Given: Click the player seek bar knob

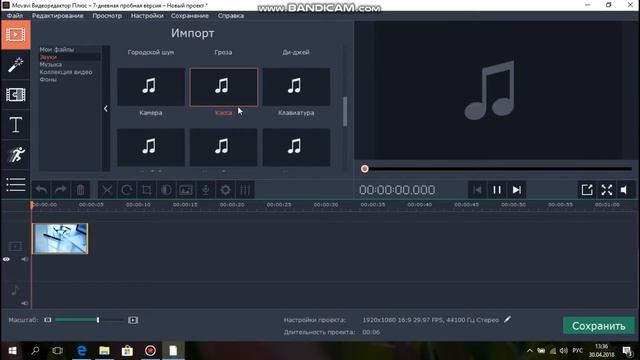Looking at the screenshot, I should pyautogui.click(x=364, y=169).
